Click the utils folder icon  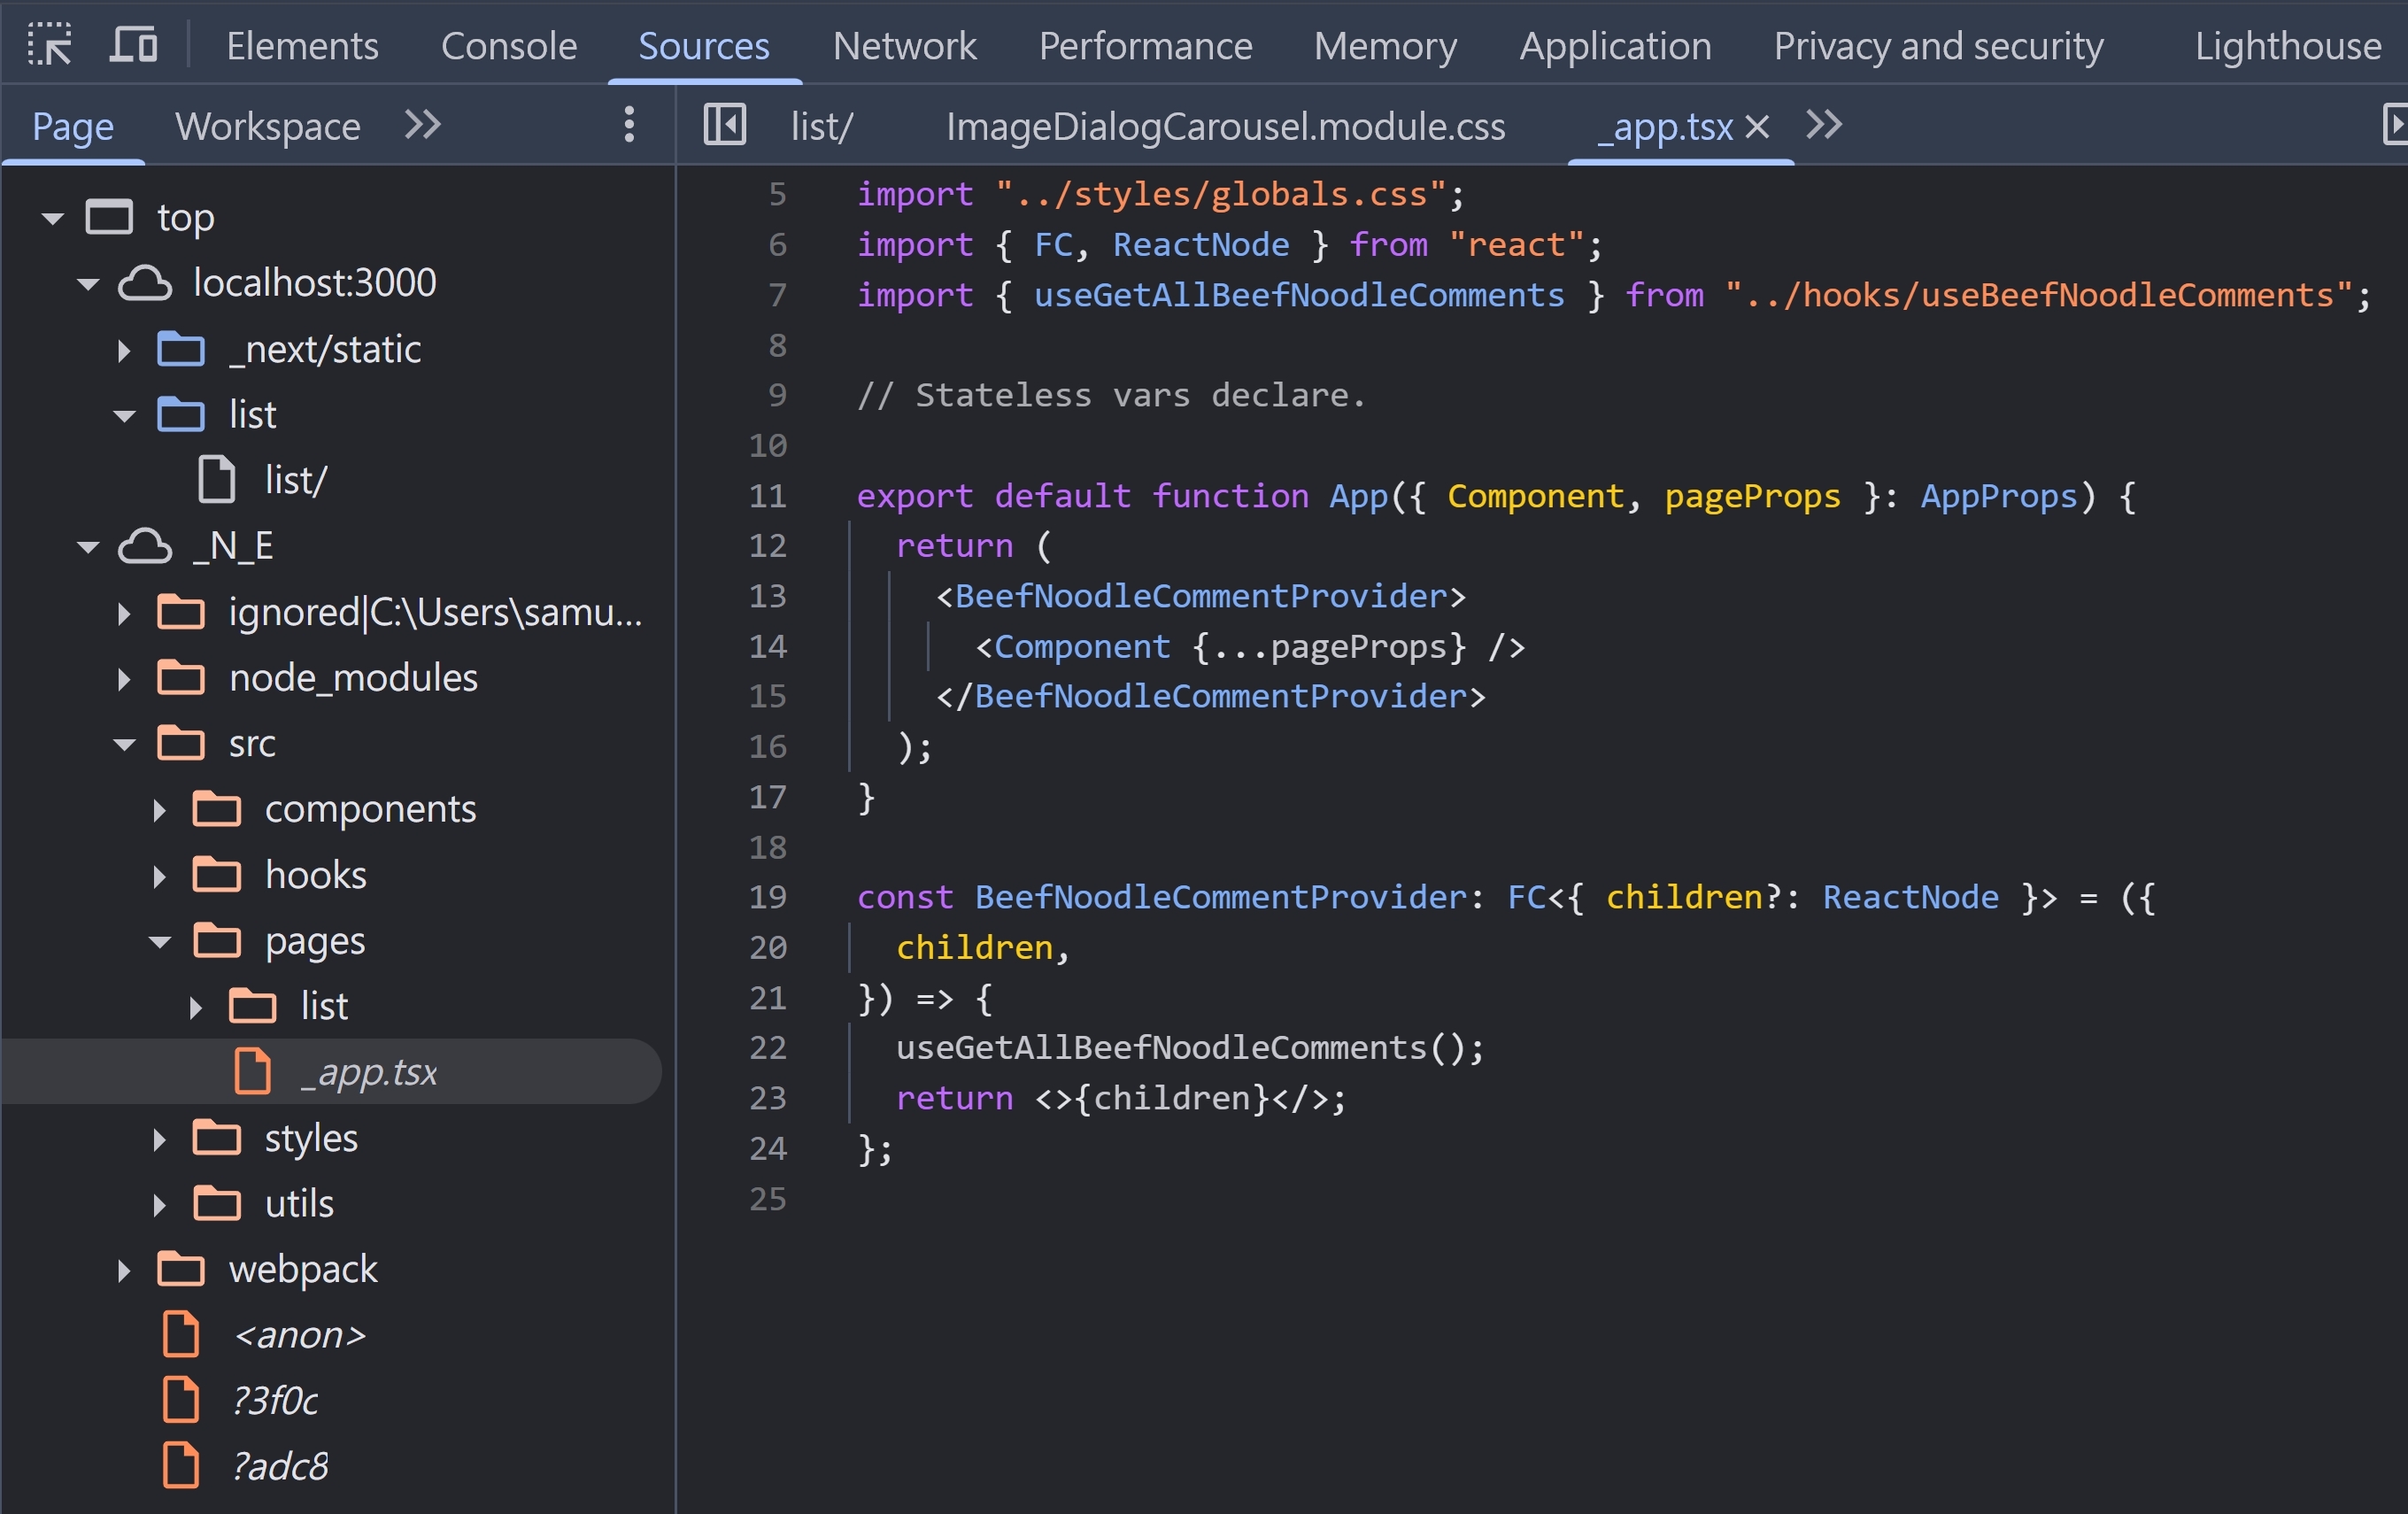point(217,1203)
